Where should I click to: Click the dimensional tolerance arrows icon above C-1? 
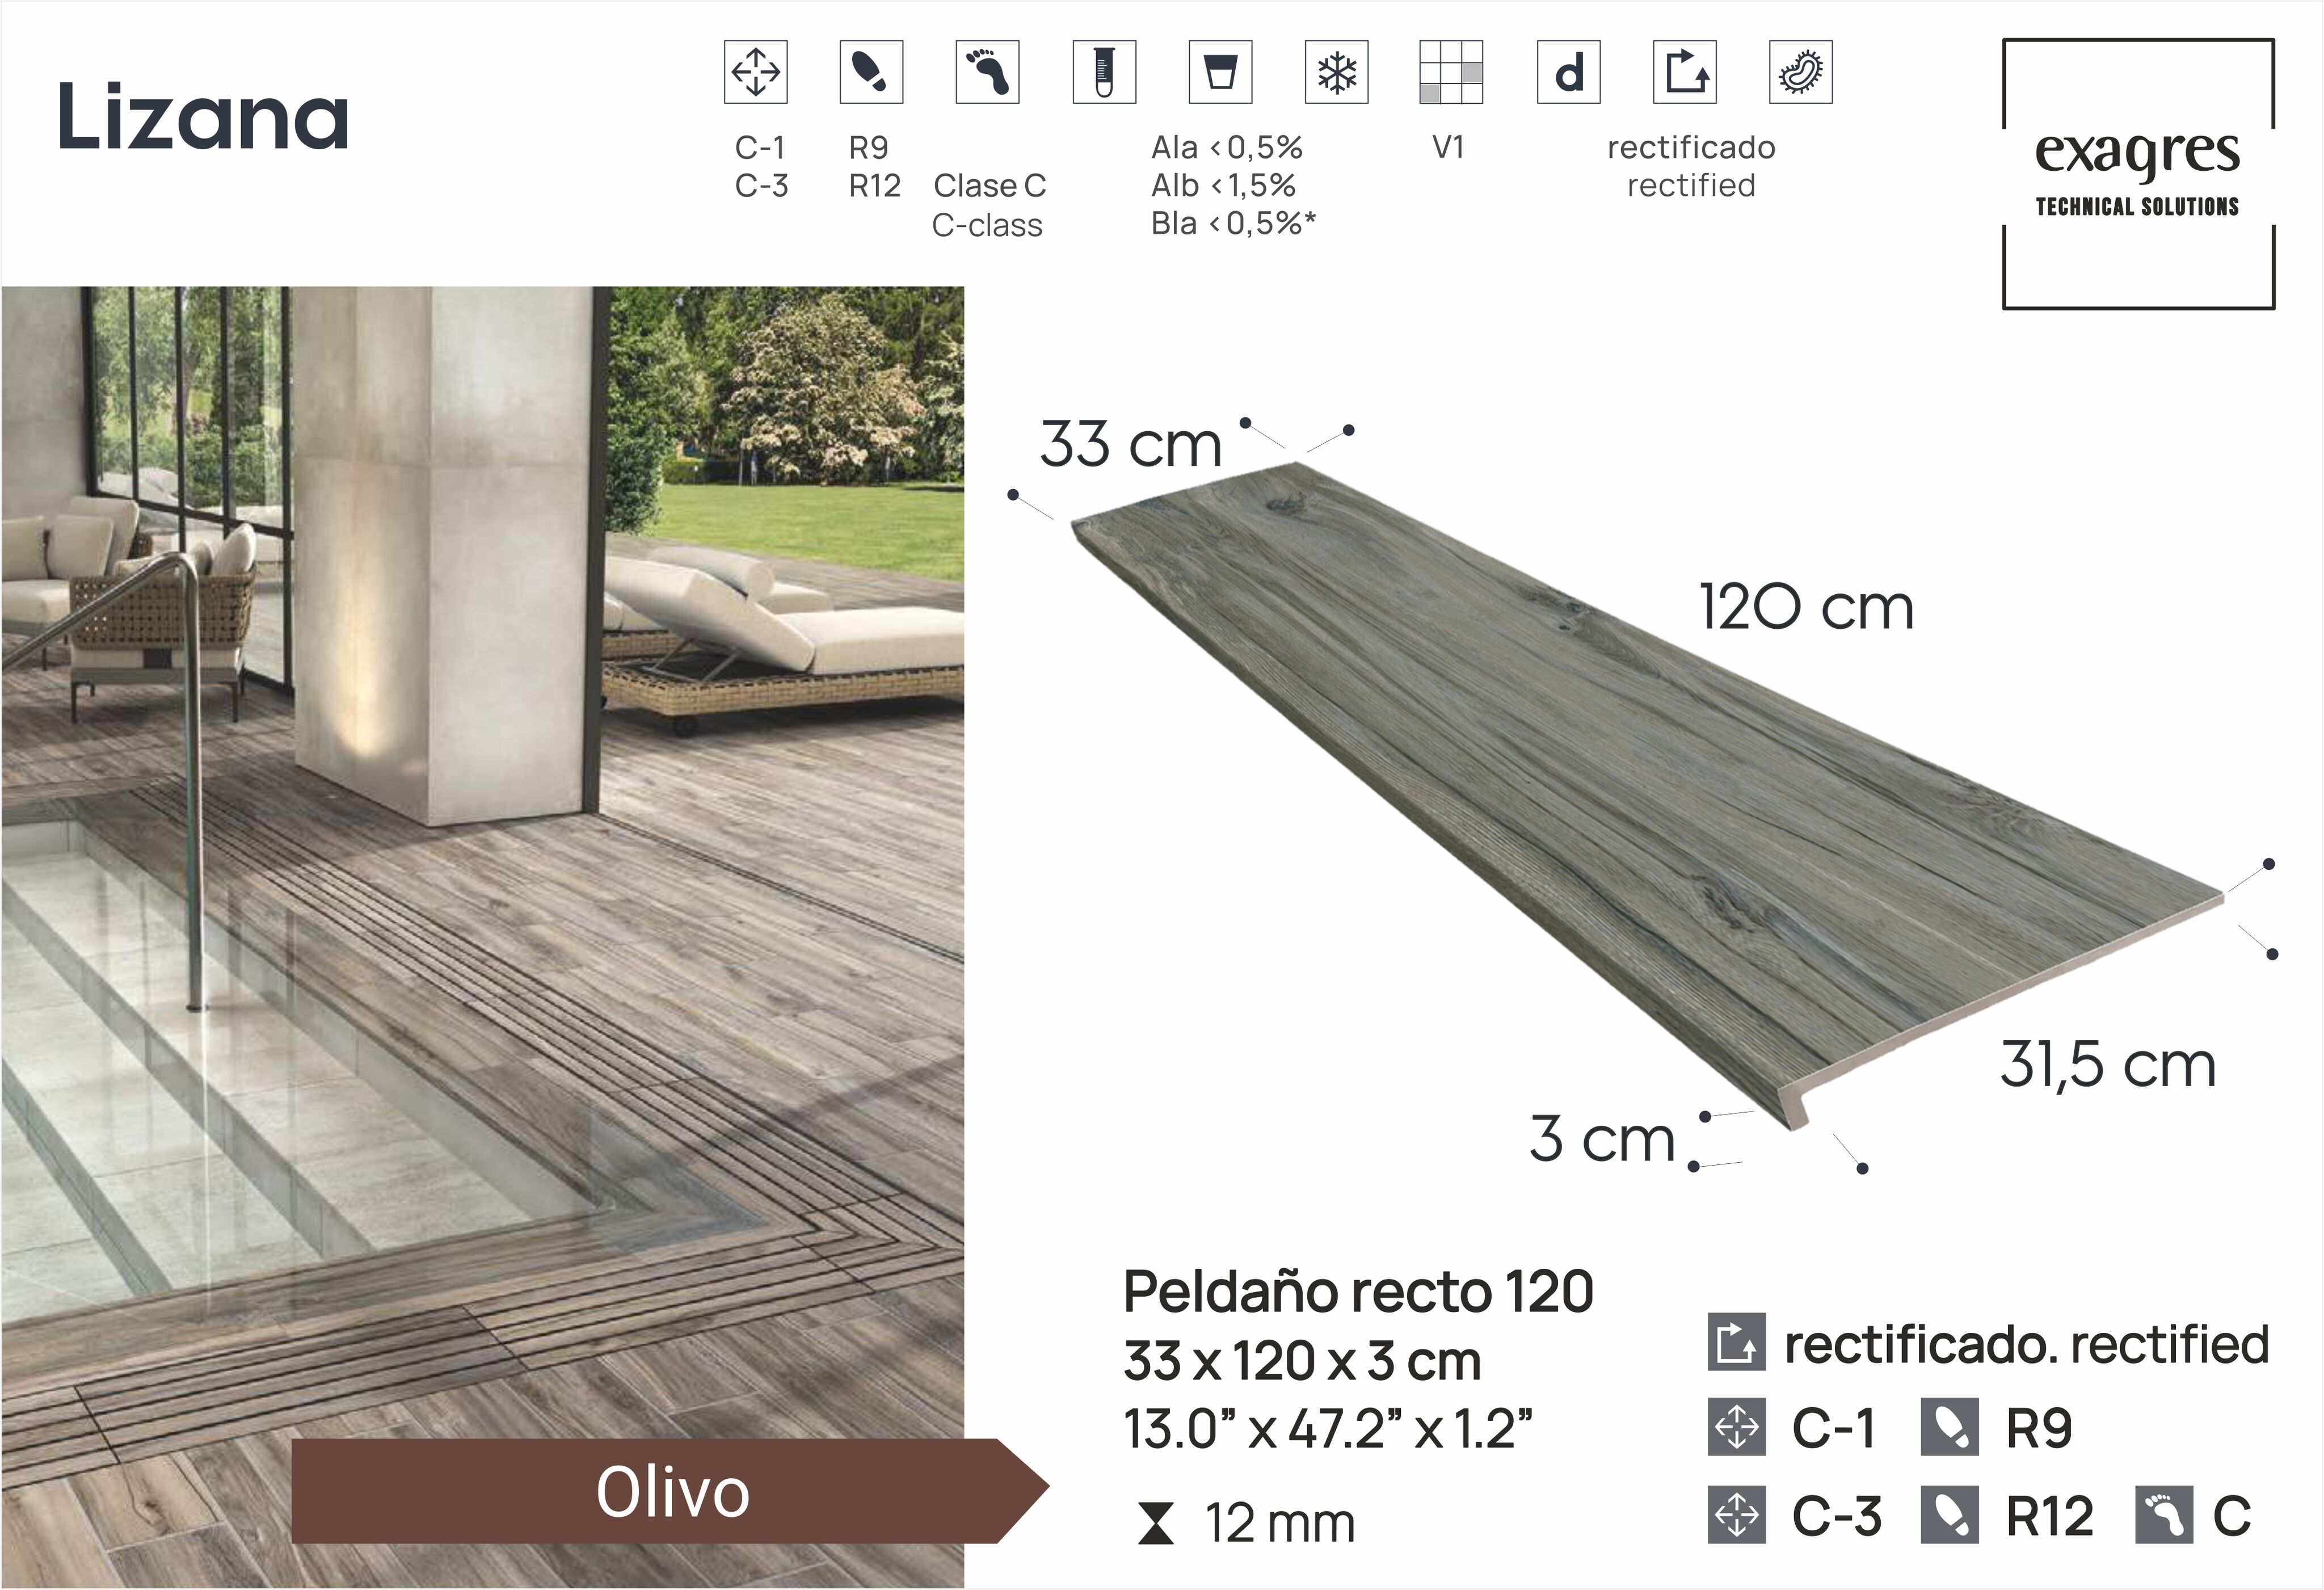755,72
